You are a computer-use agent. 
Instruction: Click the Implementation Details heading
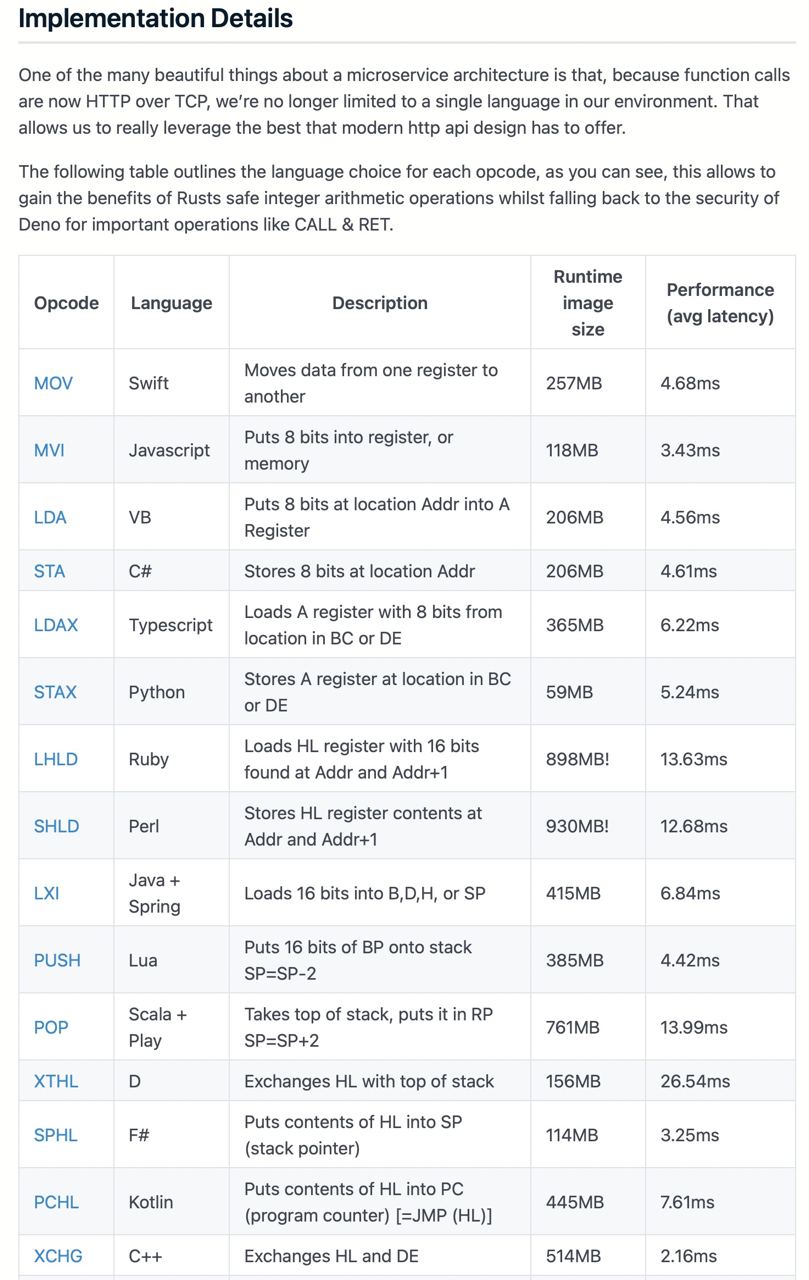(x=155, y=18)
